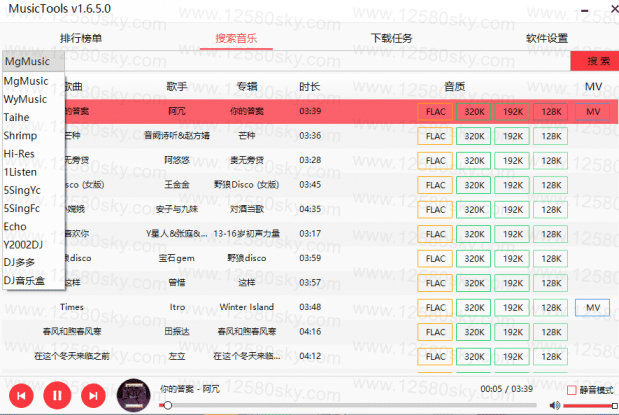Click artist 音阙诗听&赵方婧
The height and width of the screenshot is (415, 619).
pyautogui.click(x=176, y=135)
